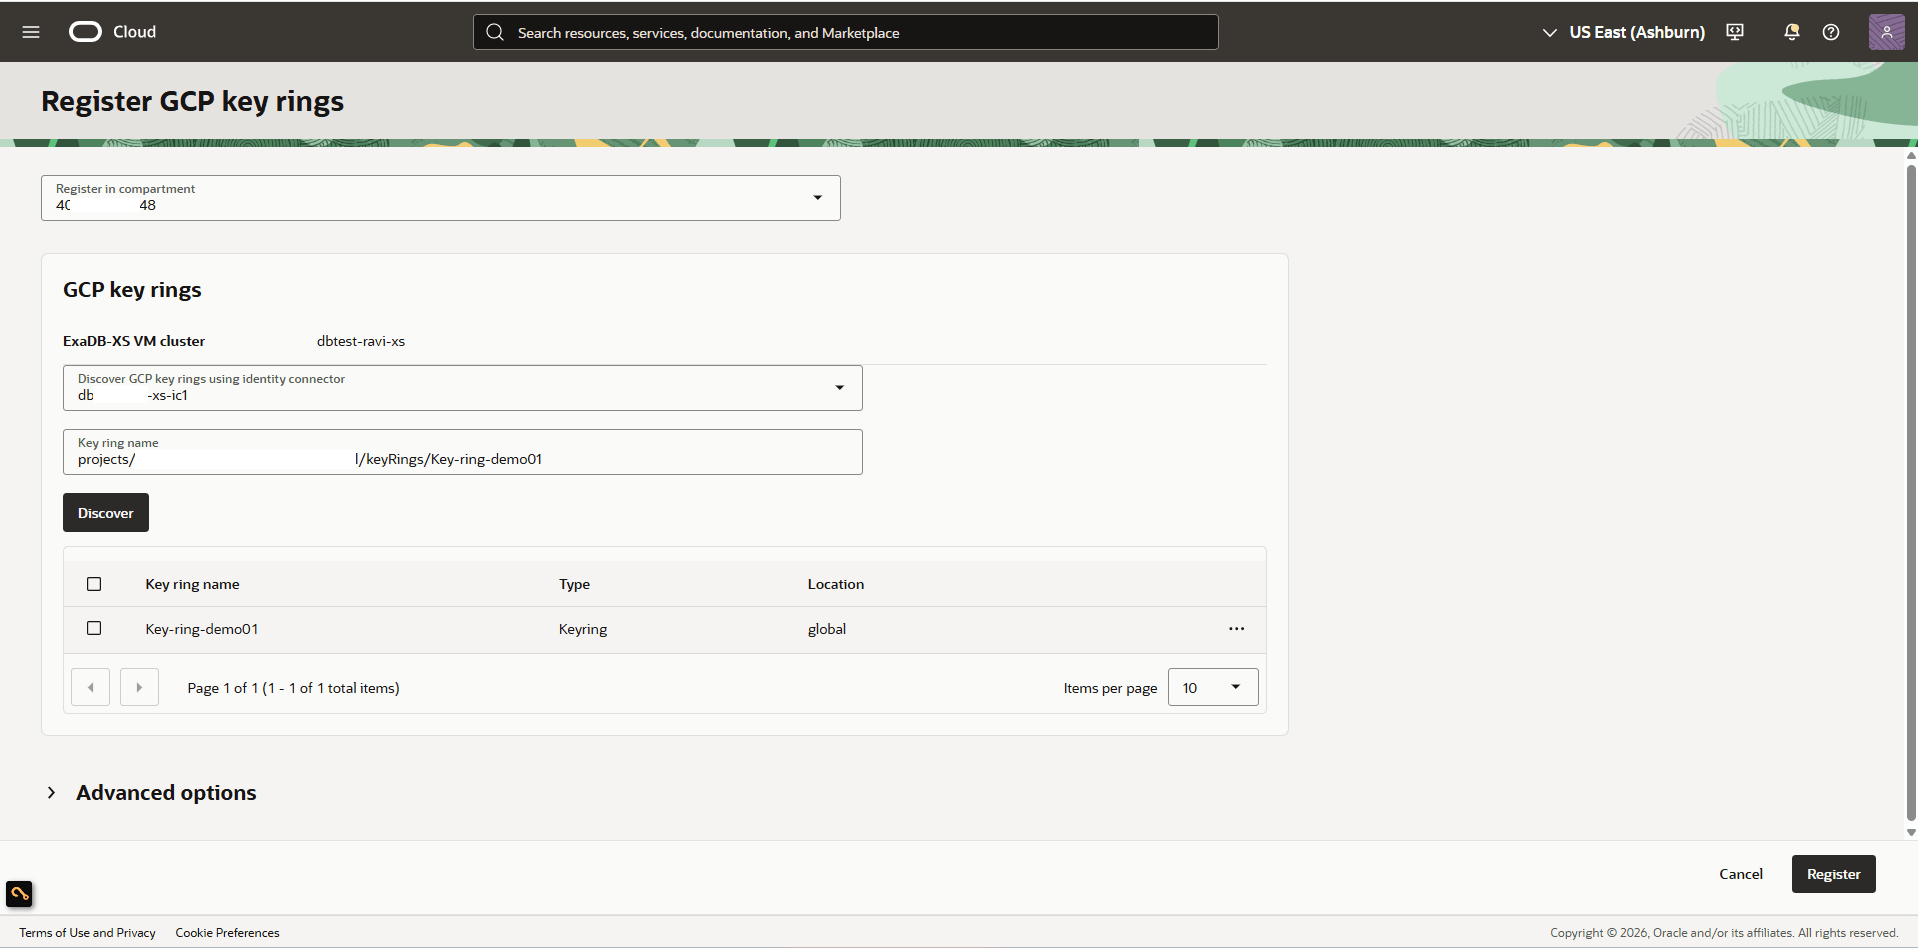Click the floating support widget icon

tap(19, 893)
